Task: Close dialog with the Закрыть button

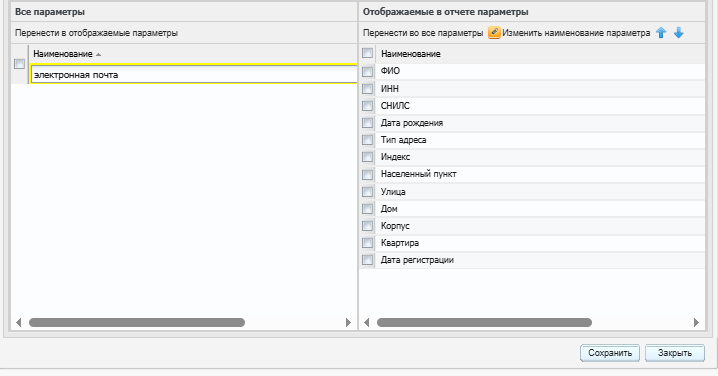Action: (675, 353)
